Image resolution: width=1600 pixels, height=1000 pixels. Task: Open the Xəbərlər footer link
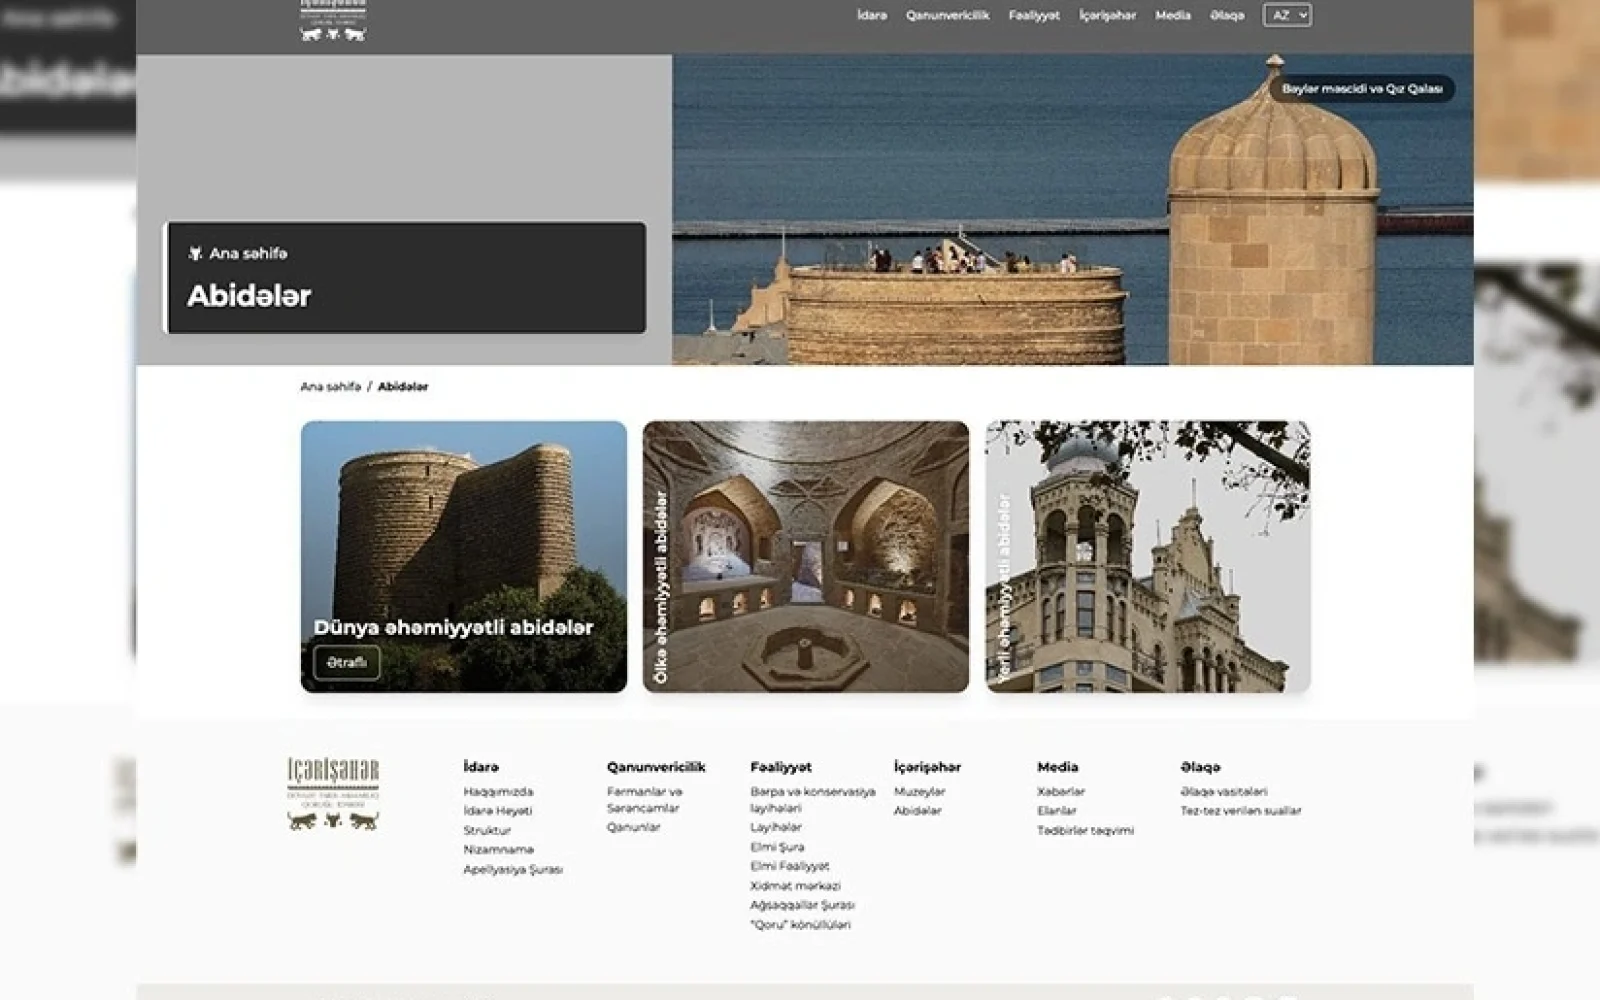point(1060,791)
